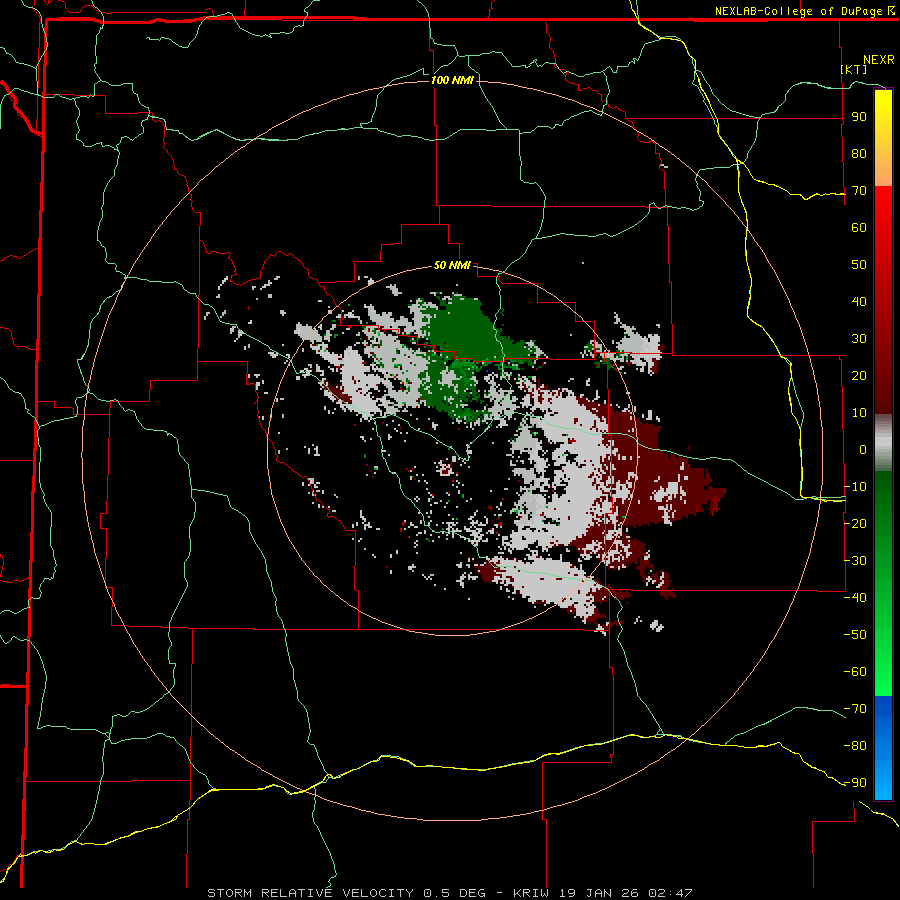
Task: Click the 100 NMI range ring label
Action: point(452,80)
